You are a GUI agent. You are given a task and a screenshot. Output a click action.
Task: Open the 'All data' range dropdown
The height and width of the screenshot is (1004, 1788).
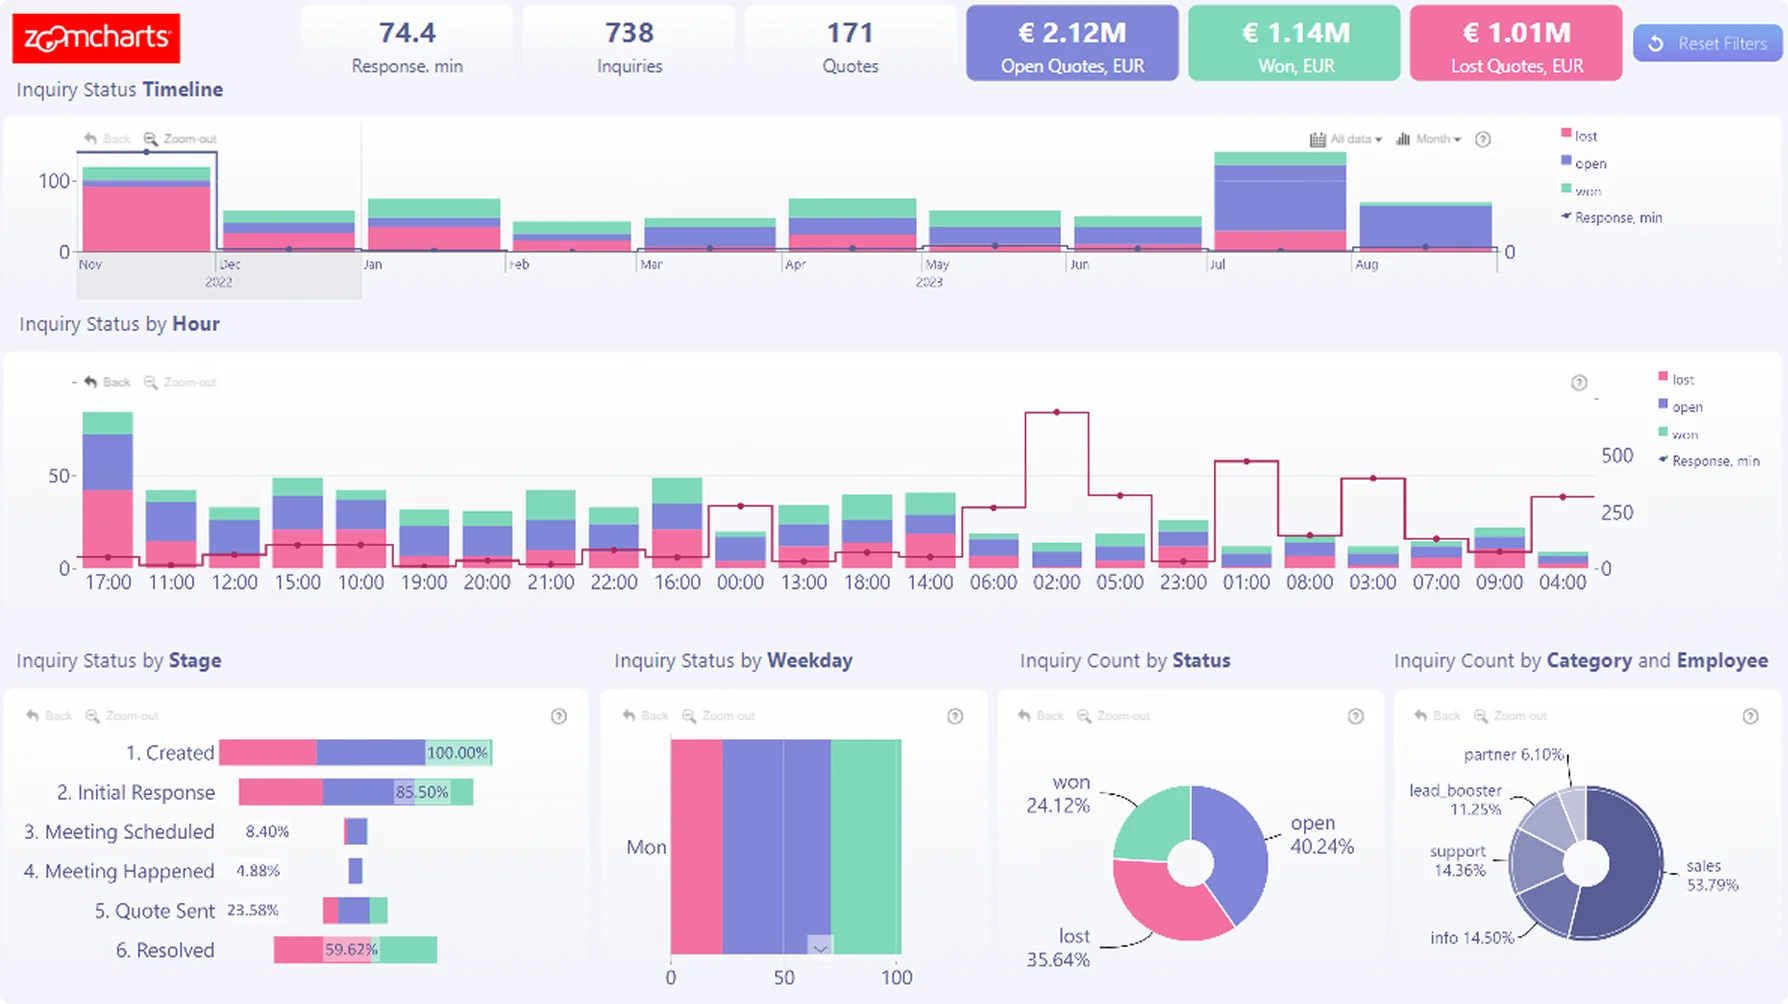[x=1346, y=140]
